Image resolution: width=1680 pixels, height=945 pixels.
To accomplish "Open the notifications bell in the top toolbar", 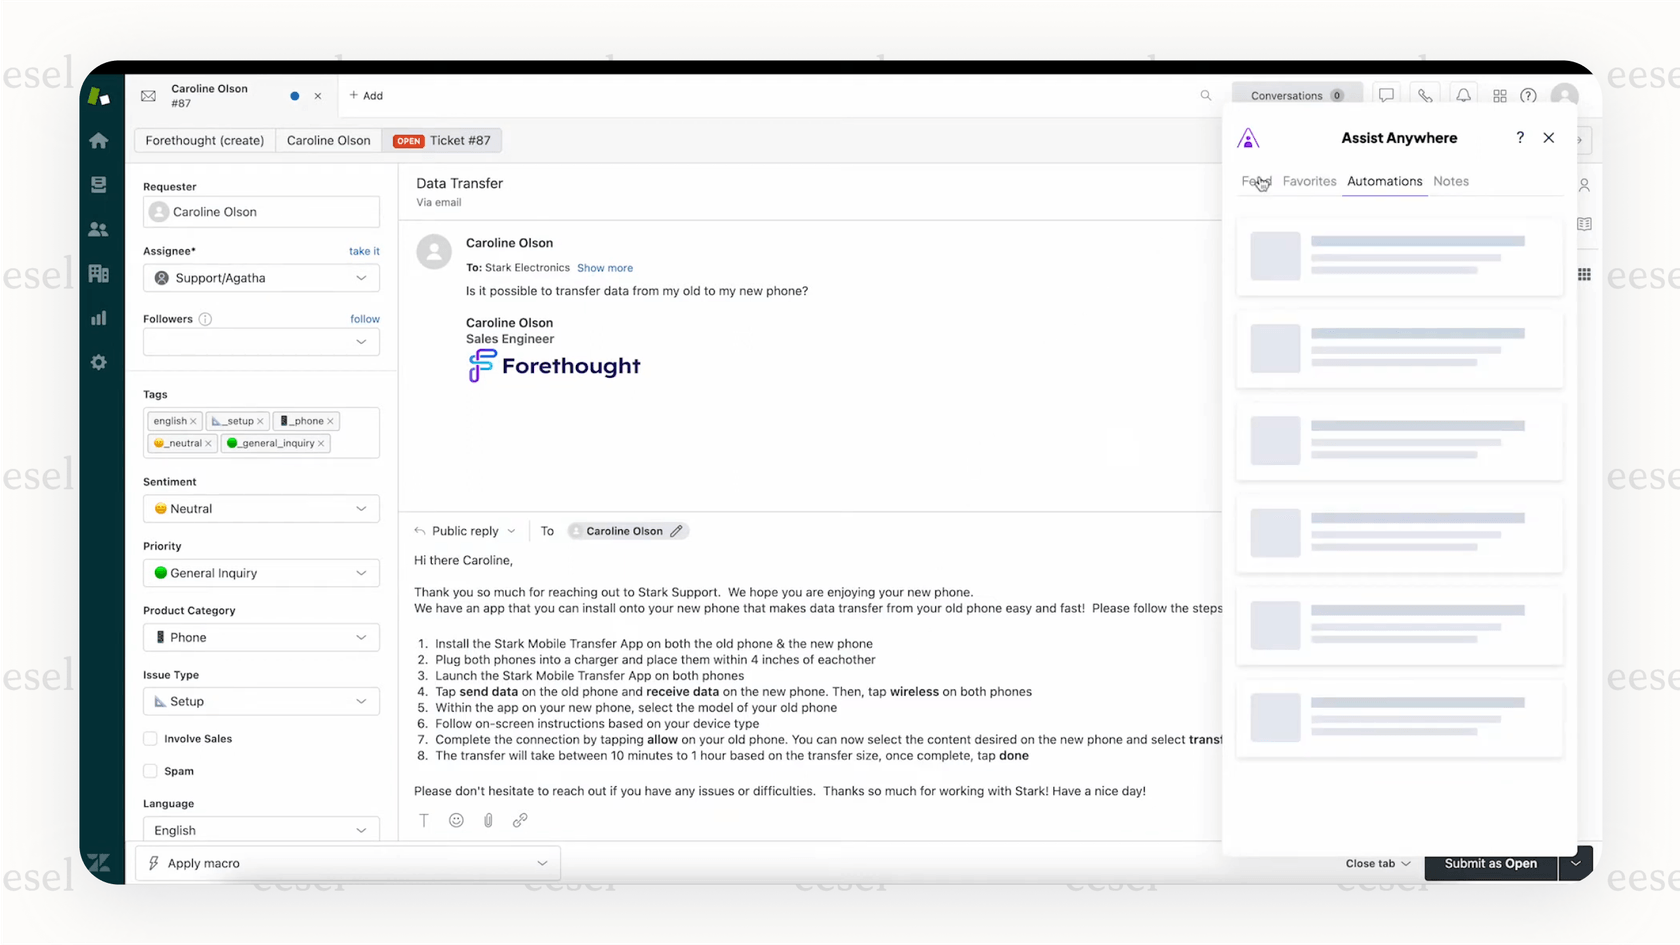I will point(1463,95).
